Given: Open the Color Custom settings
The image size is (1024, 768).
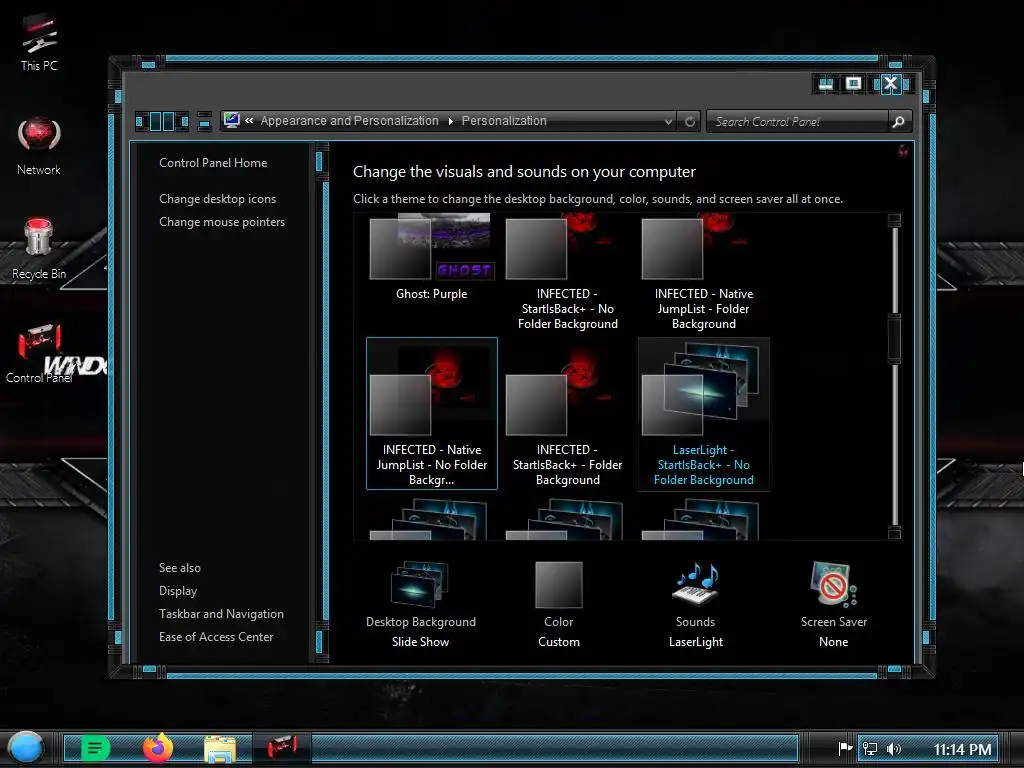Looking at the screenshot, I should (558, 604).
